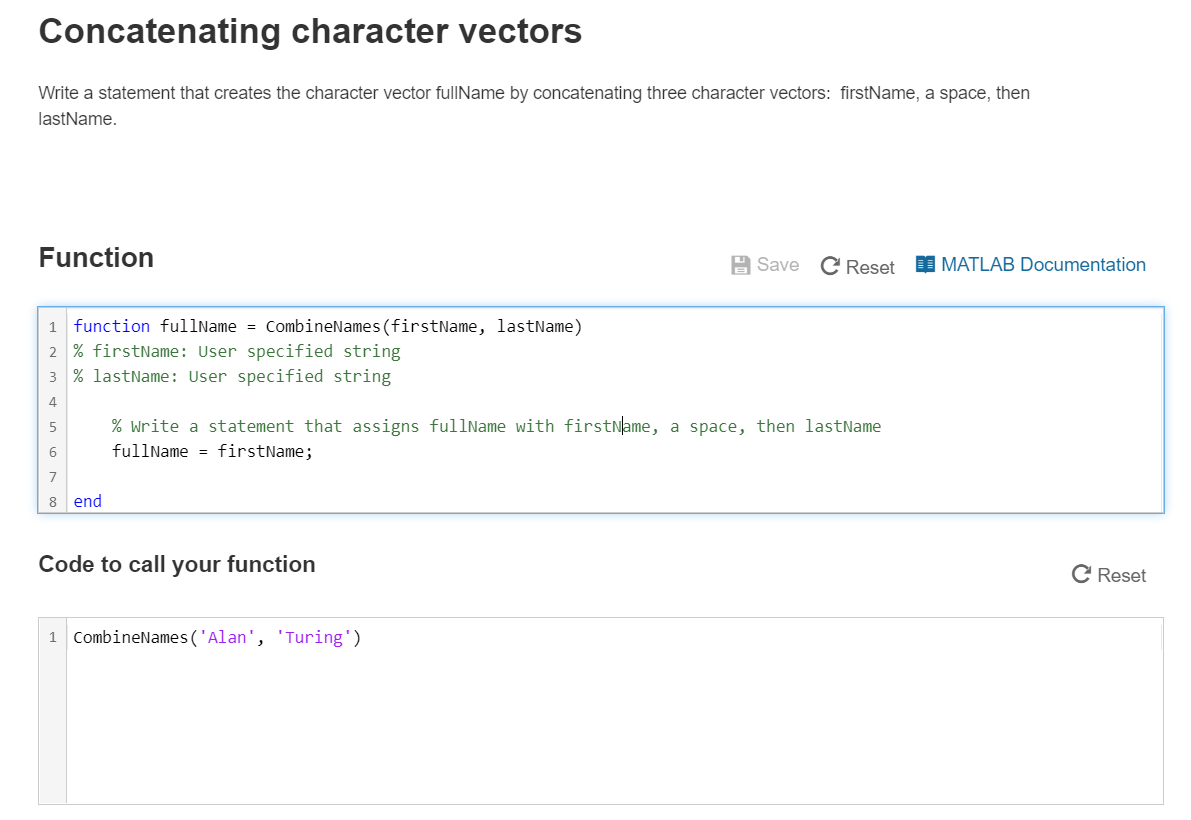Click the 'function' keyword on line 1
Image resolution: width=1191 pixels, height=820 pixels.
[112, 326]
